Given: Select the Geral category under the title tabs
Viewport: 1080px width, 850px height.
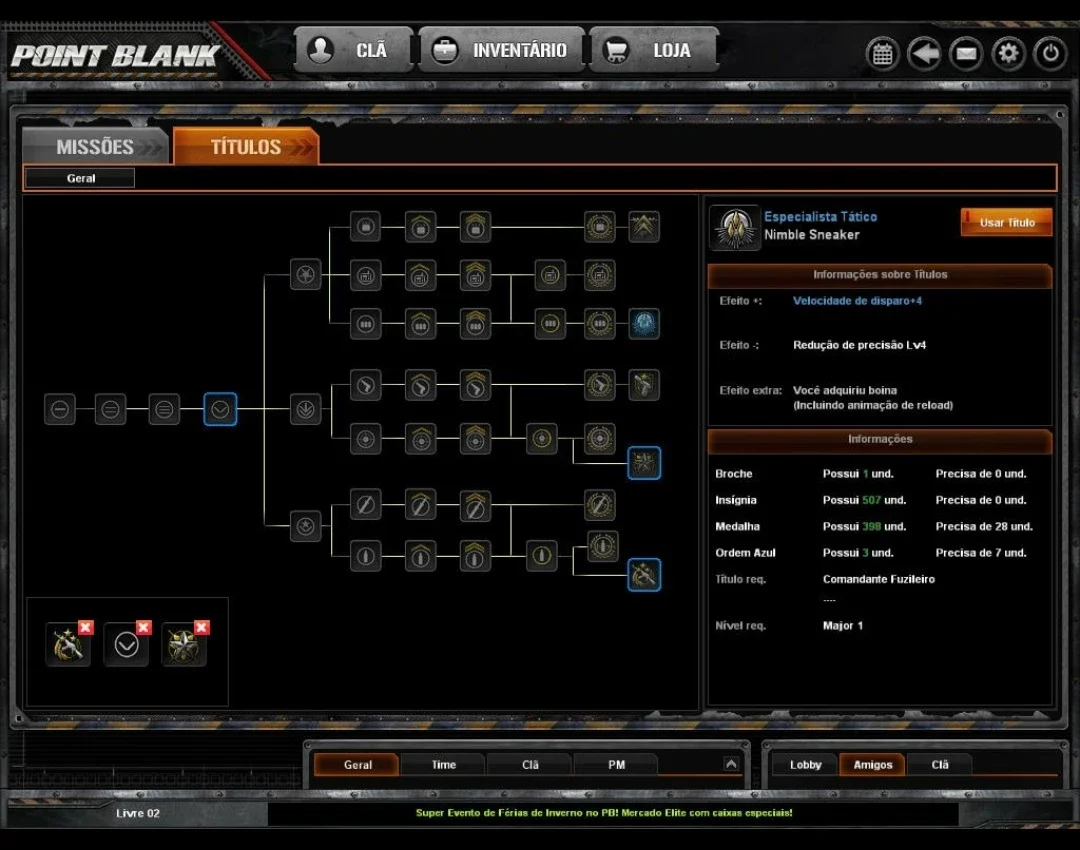Looking at the screenshot, I should click(x=81, y=178).
